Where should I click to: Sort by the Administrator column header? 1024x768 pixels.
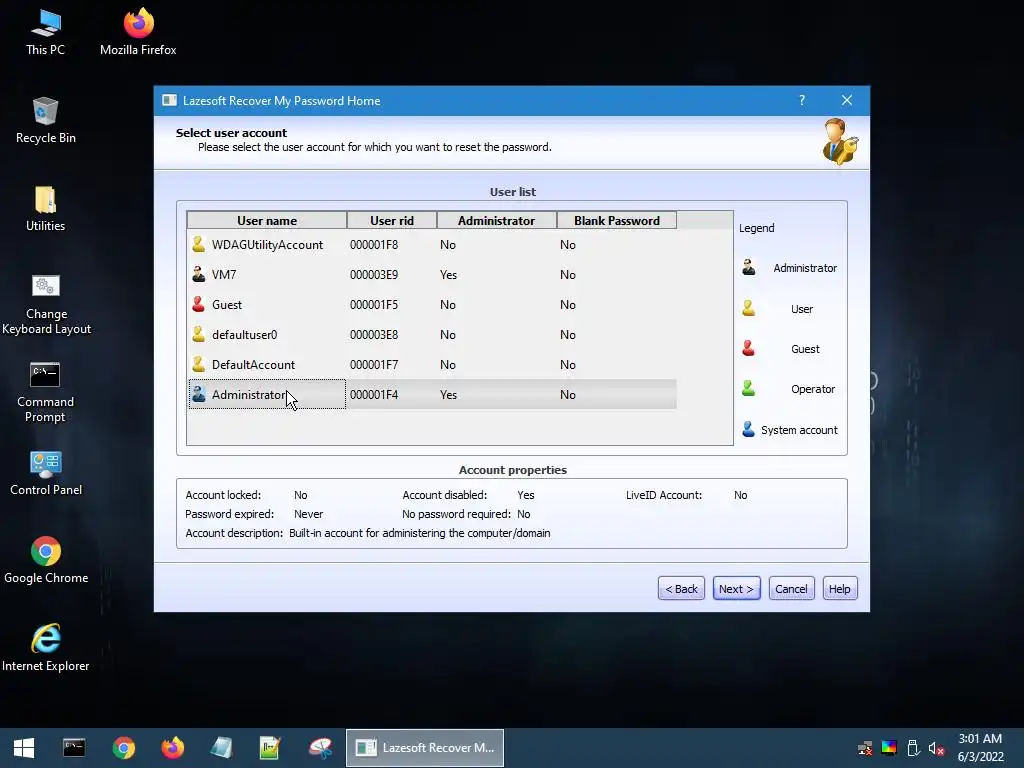click(x=496, y=220)
